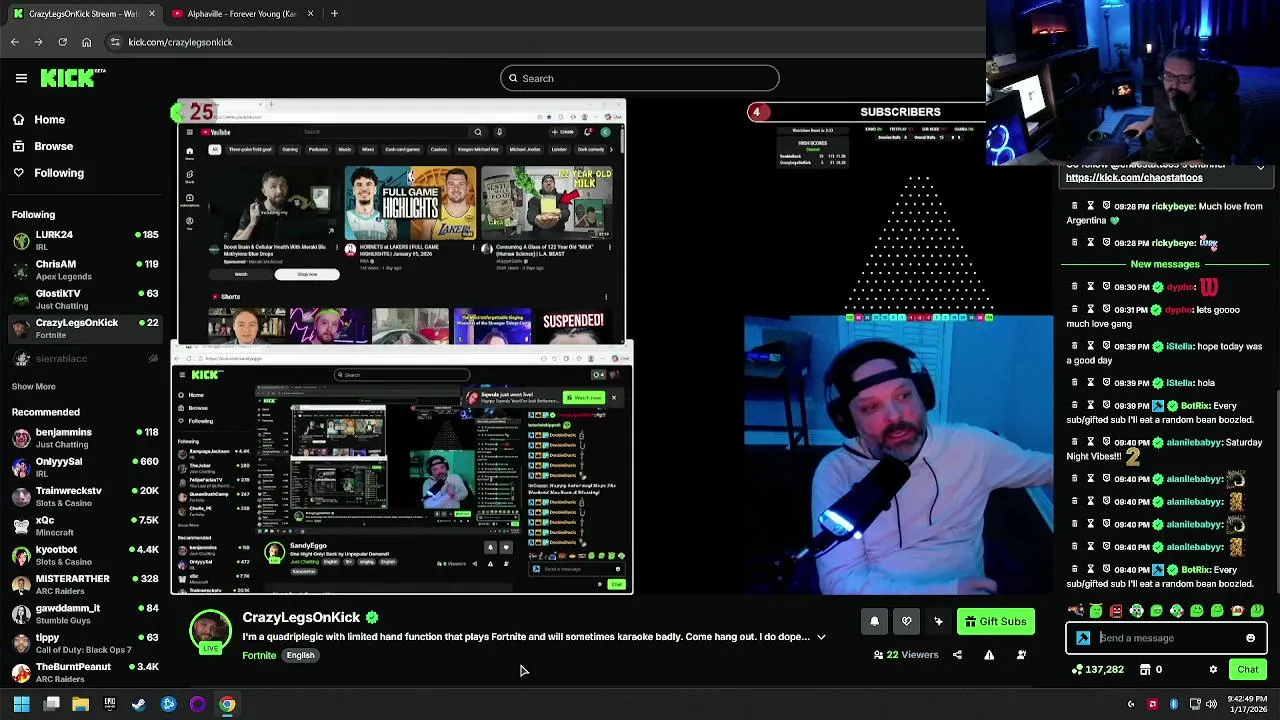View site information icon in address bar

click(x=115, y=42)
